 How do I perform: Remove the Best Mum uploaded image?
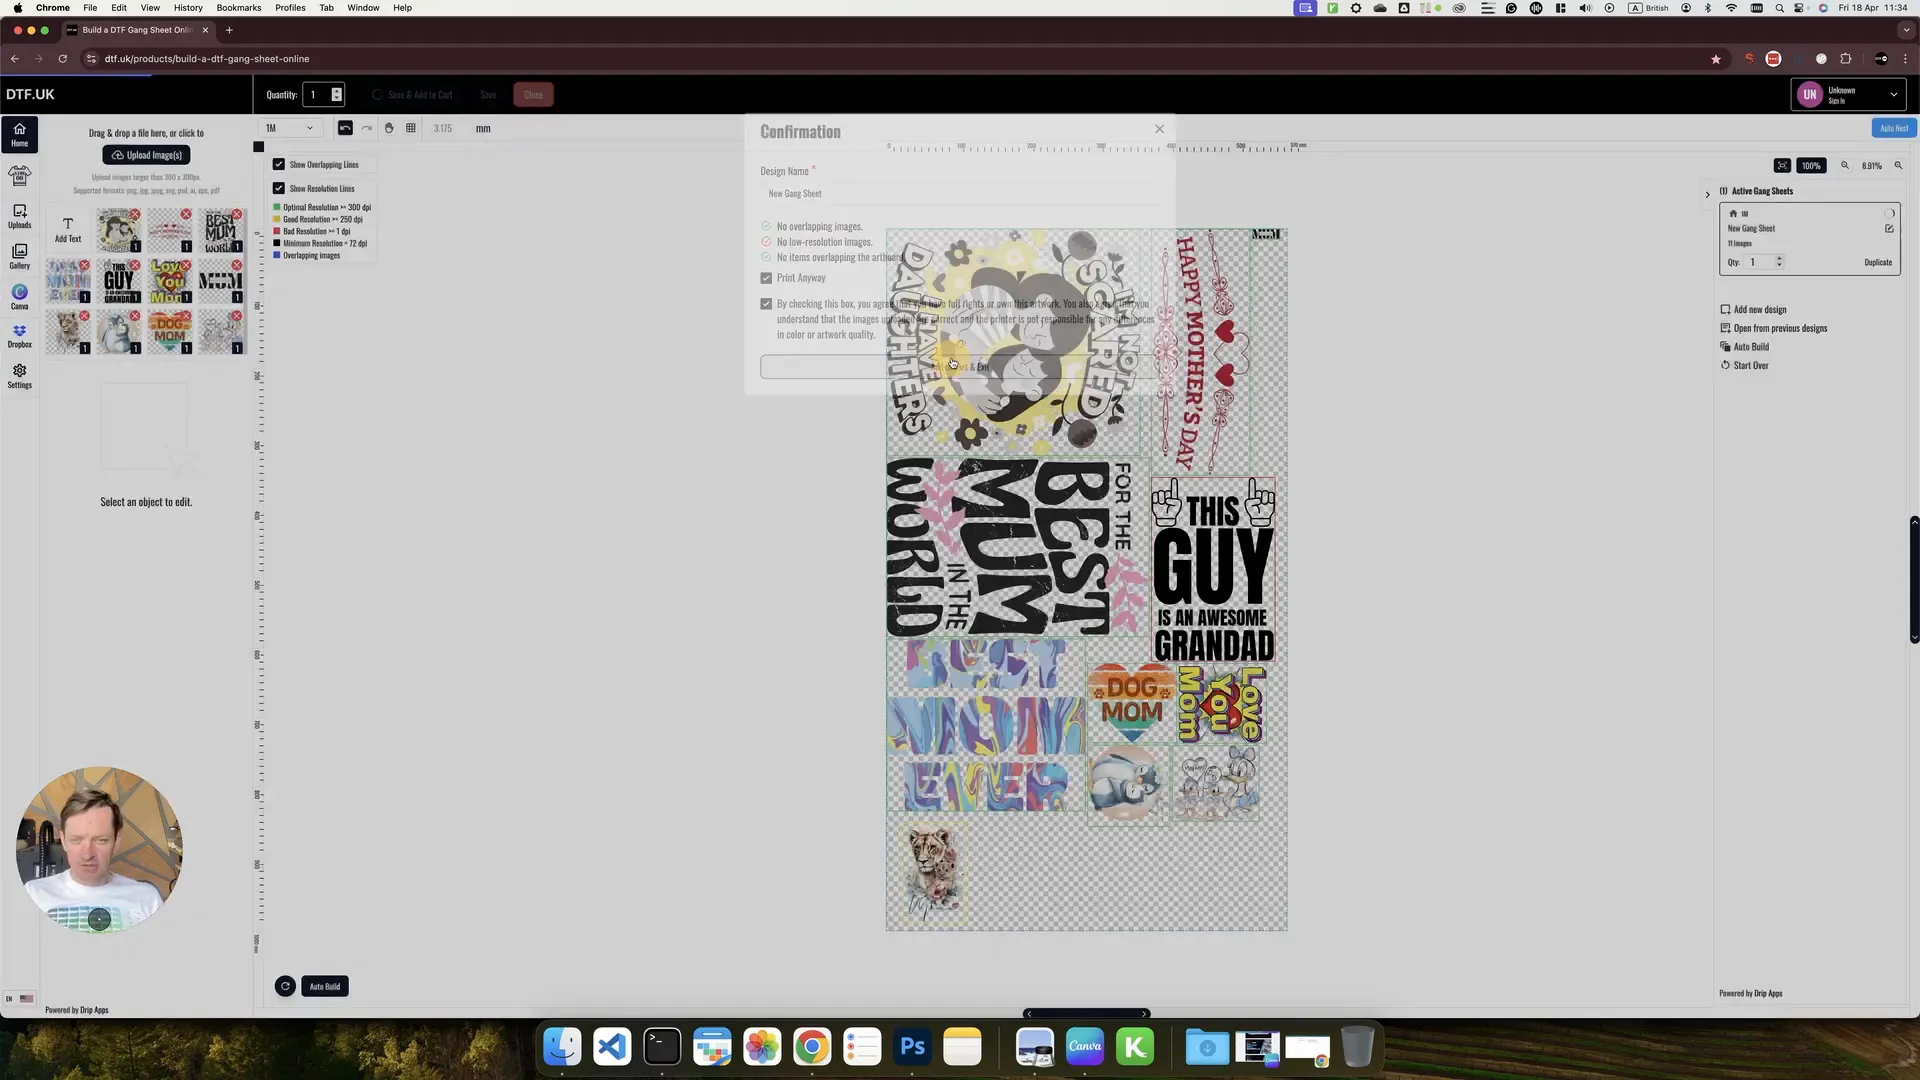[237, 214]
